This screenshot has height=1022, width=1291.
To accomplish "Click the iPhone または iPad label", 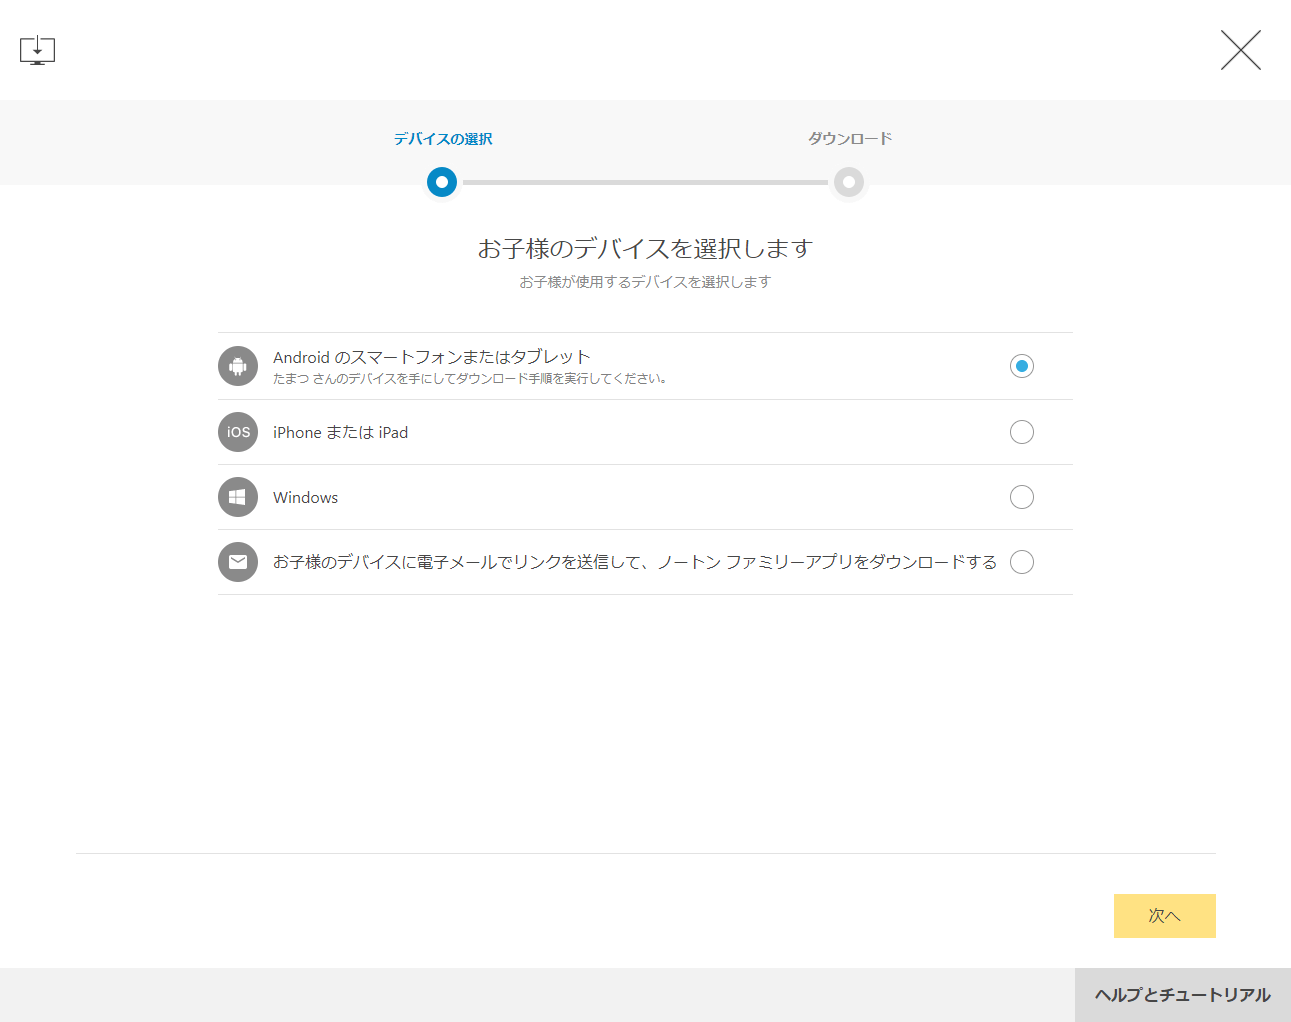I will (x=340, y=432).
